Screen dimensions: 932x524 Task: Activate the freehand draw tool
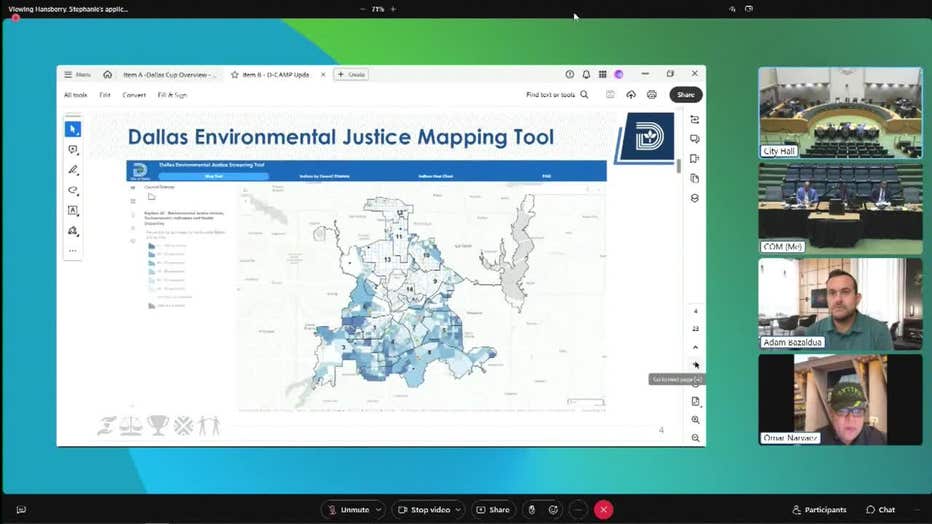coord(73,190)
